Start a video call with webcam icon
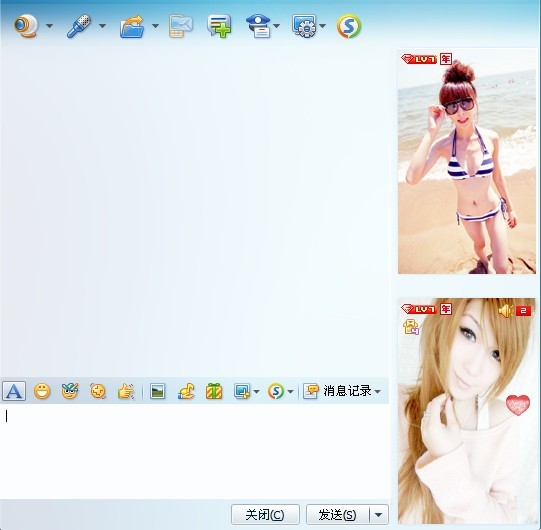This screenshot has height=530, width=541. click(26, 26)
